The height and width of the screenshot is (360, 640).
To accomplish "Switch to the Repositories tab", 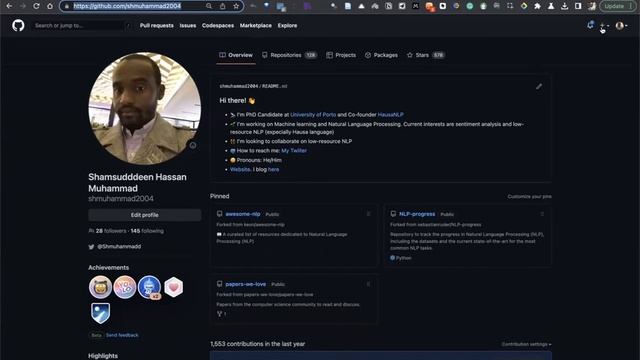I will point(289,55).
